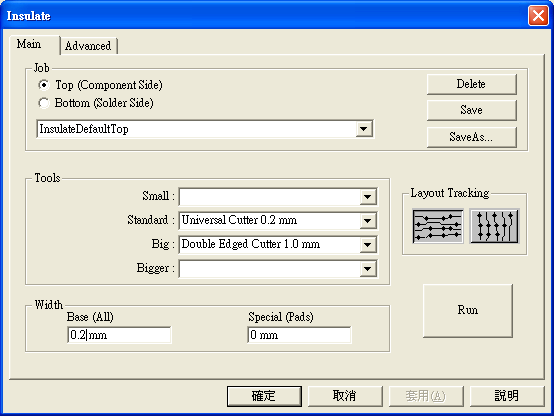Switch to the Advanced tab
554x416 pixels.
click(88, 46)
